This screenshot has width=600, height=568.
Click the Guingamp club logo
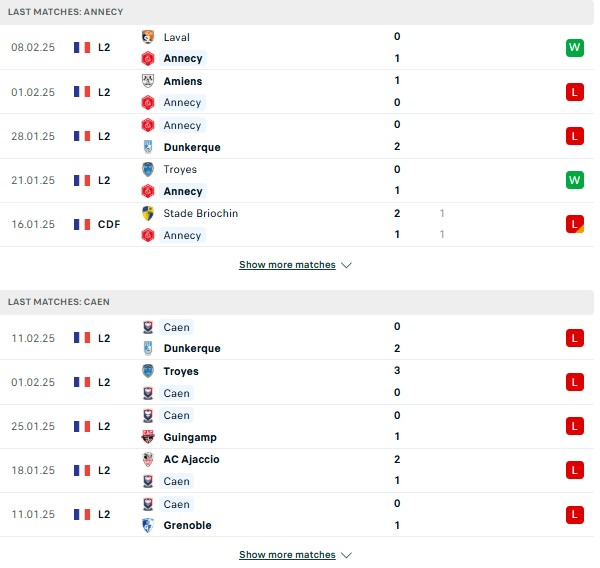click(148, 437)
